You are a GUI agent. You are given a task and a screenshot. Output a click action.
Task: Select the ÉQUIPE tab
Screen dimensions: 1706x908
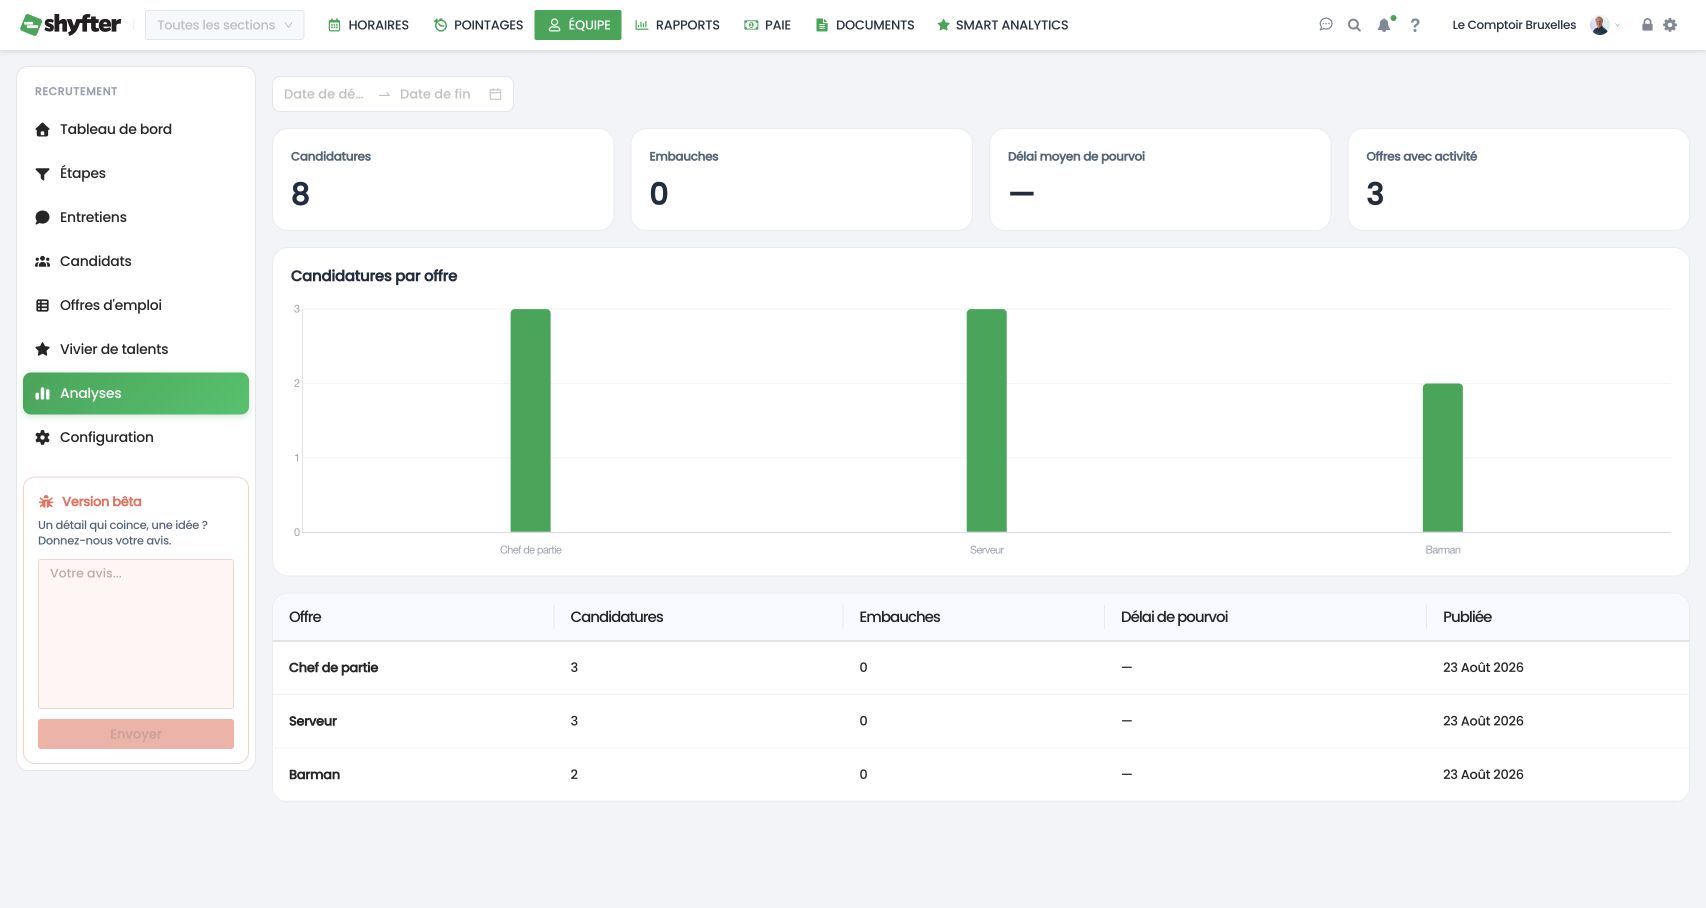[578, 25]
